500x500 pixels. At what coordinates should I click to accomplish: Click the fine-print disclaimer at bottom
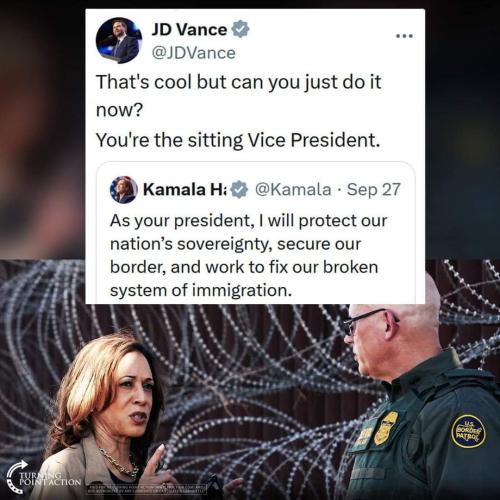147,489
